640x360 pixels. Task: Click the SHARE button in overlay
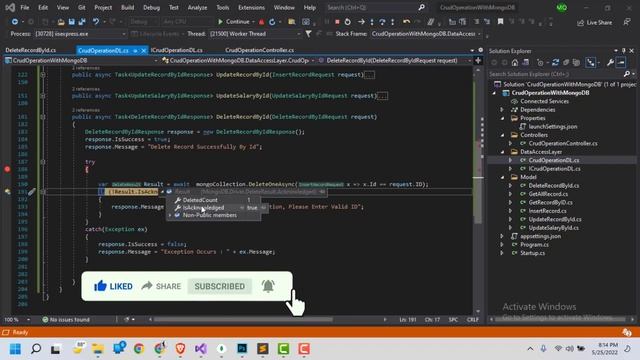coord(161,287)
